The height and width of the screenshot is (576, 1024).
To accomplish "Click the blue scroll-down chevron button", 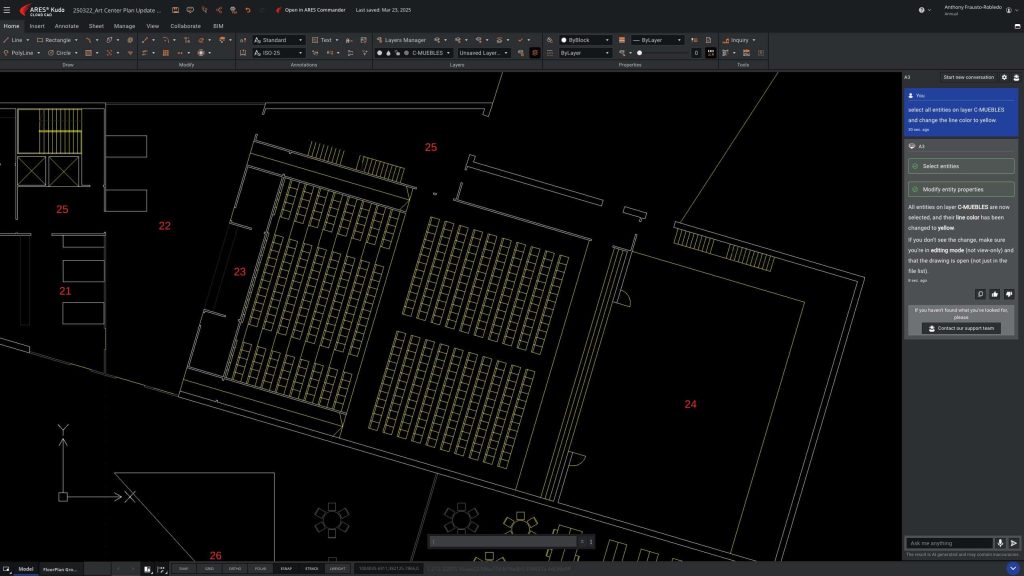I will tap(1013, 569).
